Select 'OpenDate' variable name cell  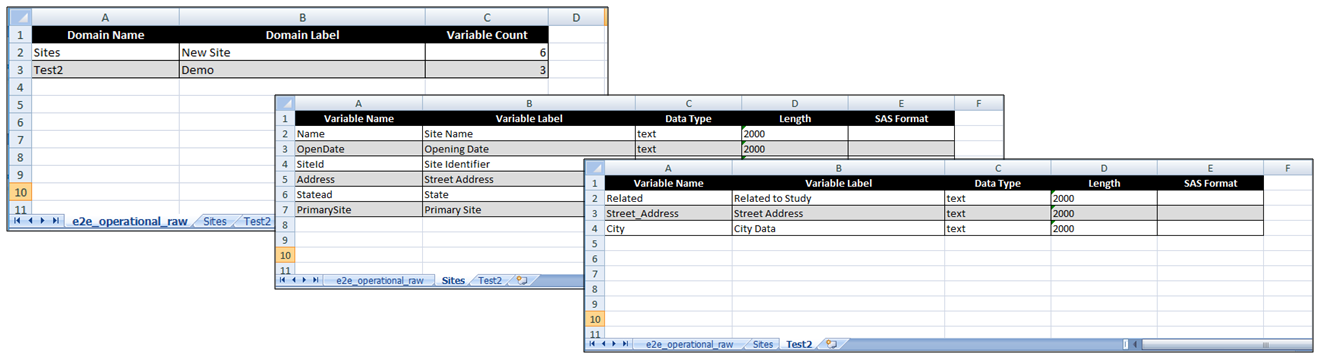[x=359, y=149]
